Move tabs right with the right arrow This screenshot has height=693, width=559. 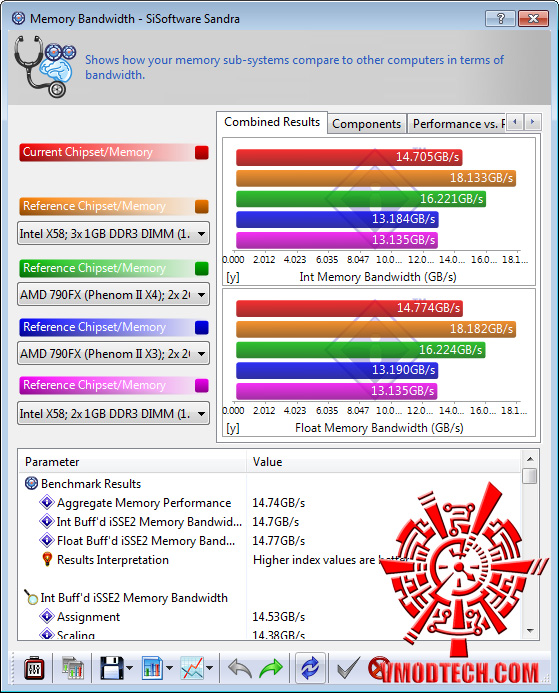[x=532, y=122]
